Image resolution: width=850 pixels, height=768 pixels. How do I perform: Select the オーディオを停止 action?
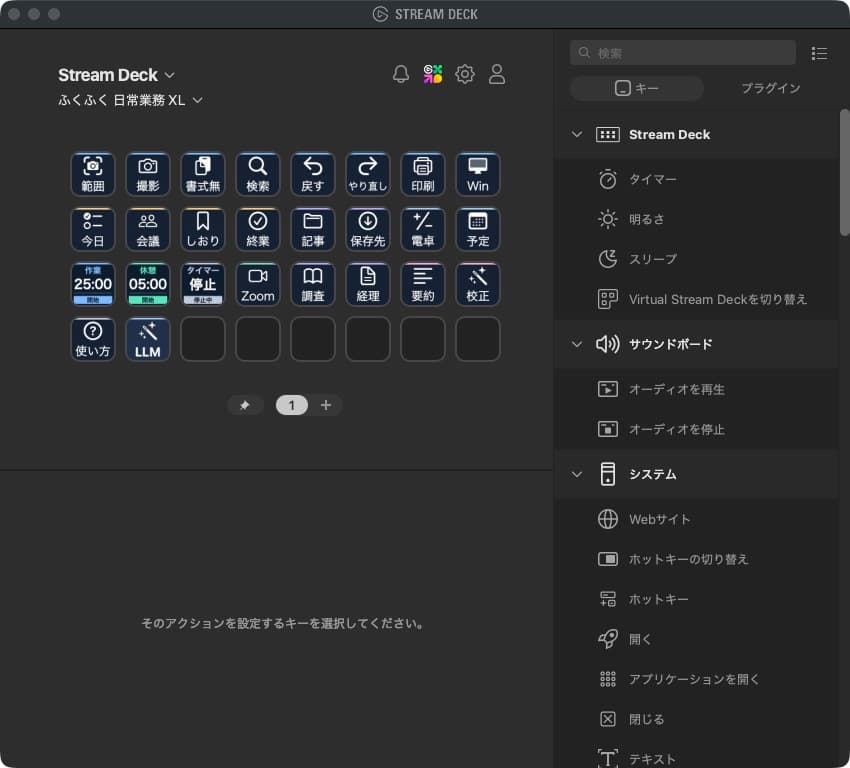click(697, 429)
